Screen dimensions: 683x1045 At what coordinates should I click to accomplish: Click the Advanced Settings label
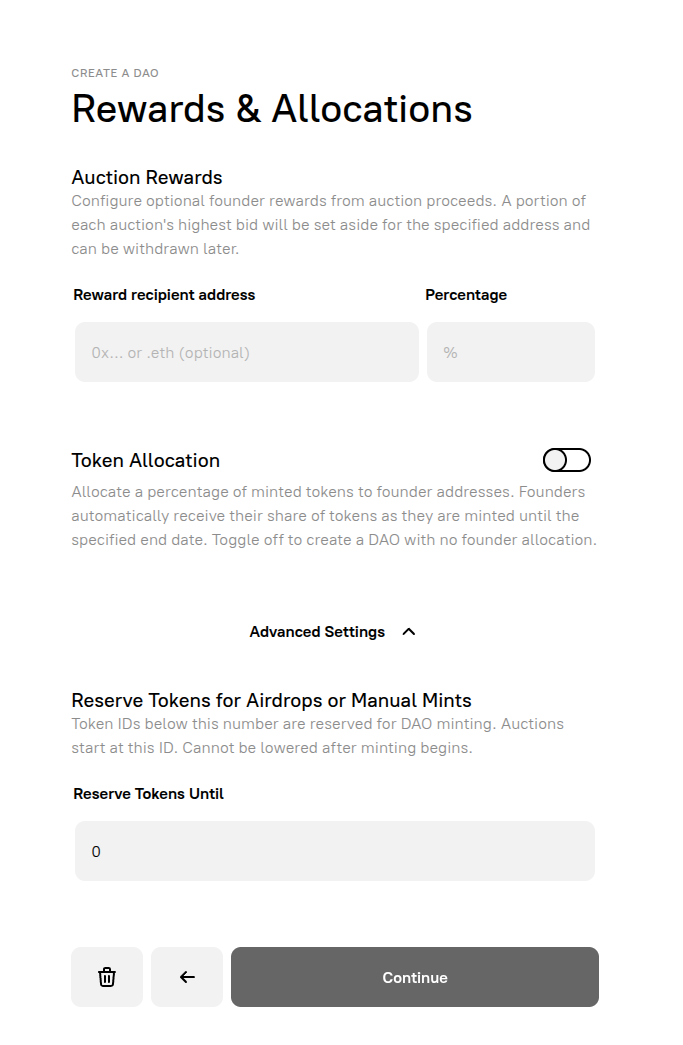317,631
